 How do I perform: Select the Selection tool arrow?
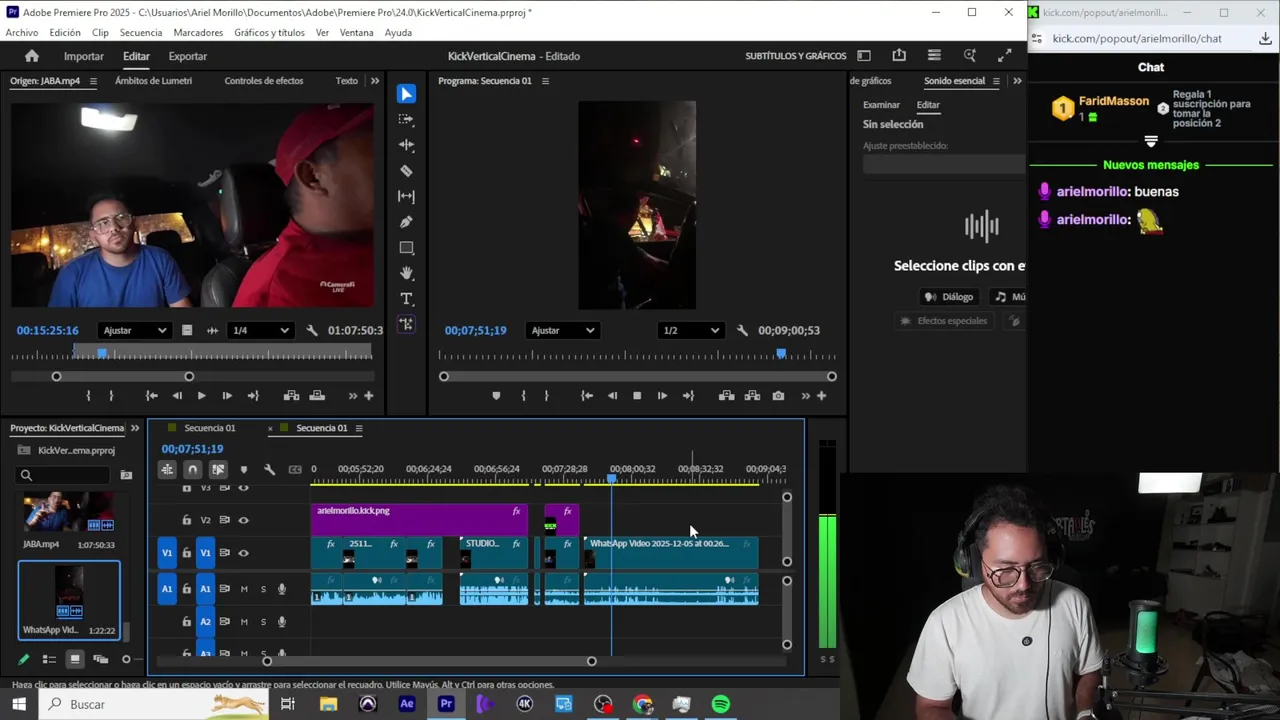(406, 93)
